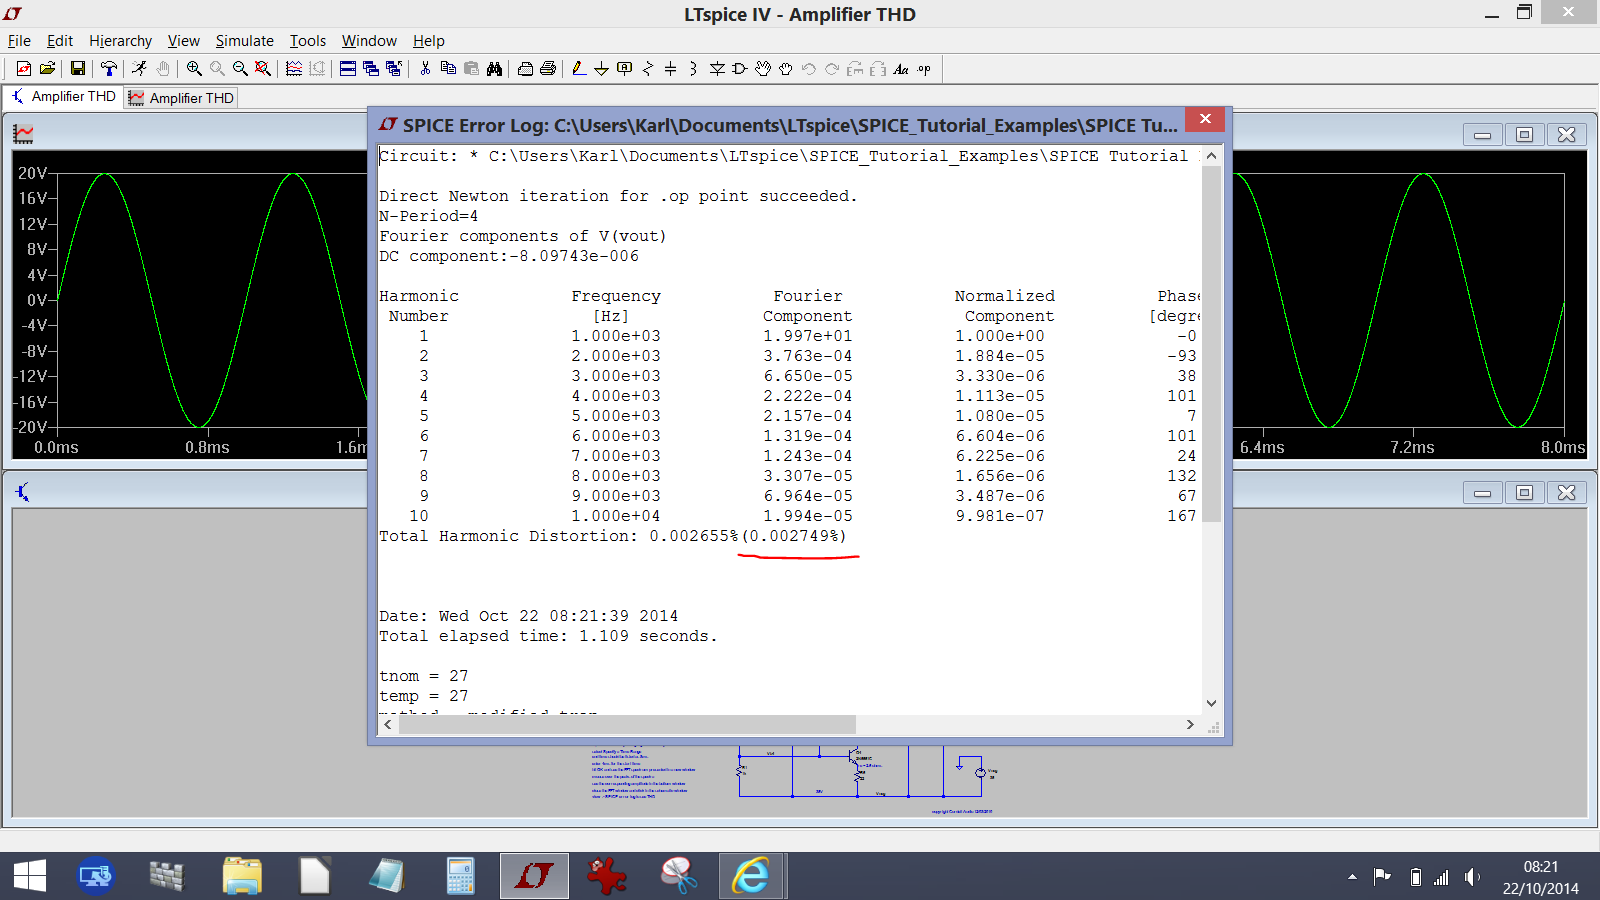Image resolution: width=1600 pixels, height=900 pixels.
Task: Open the Simulate menu
Action: coord(244,41)
